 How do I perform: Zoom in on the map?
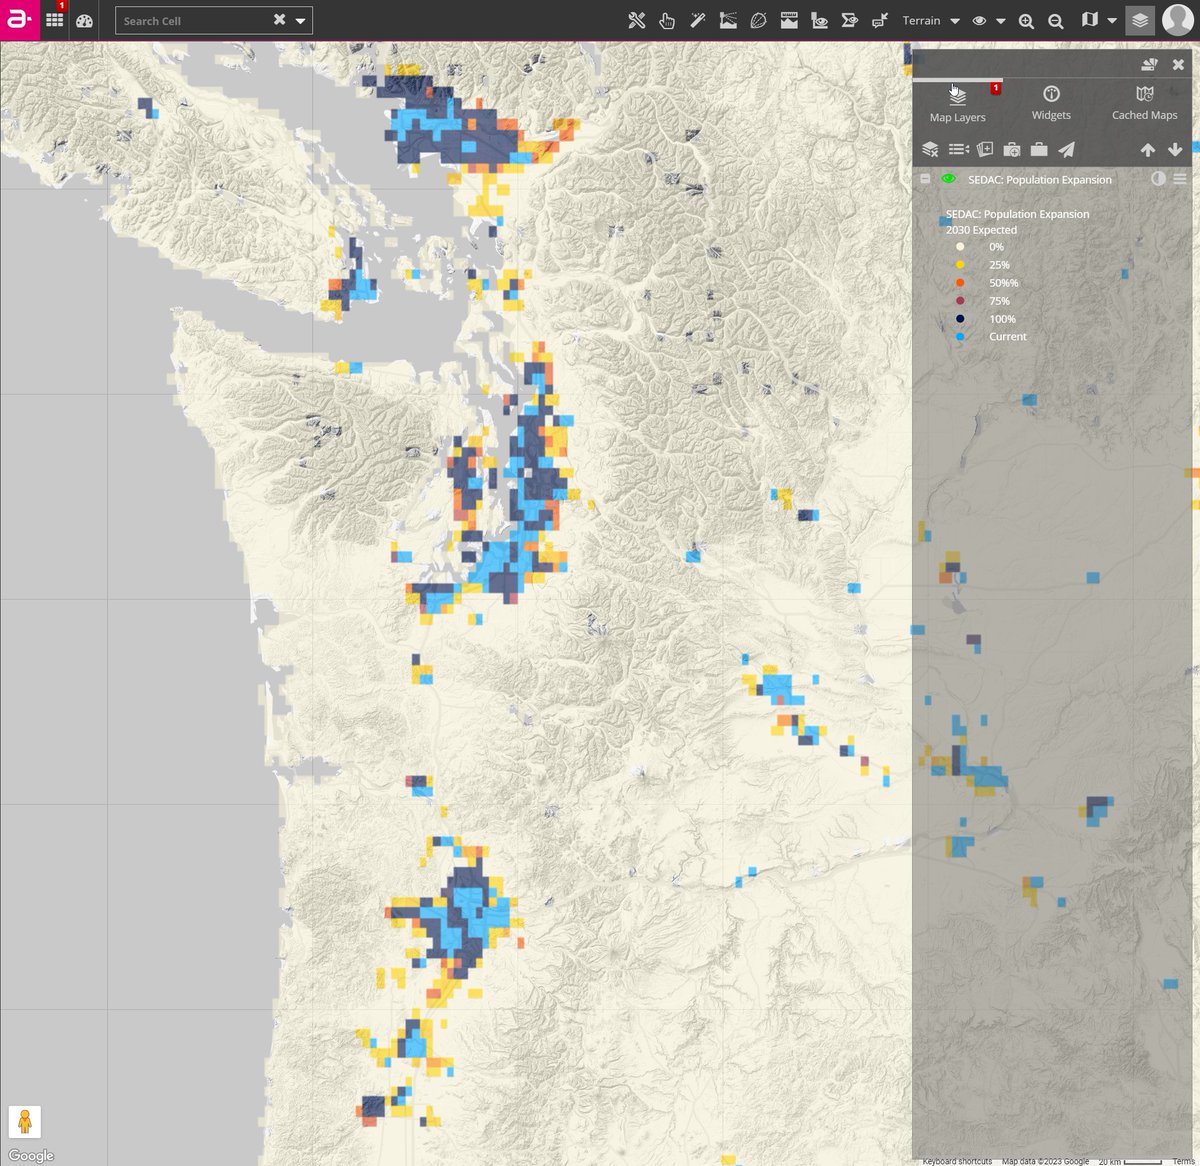pos(1026,21)
